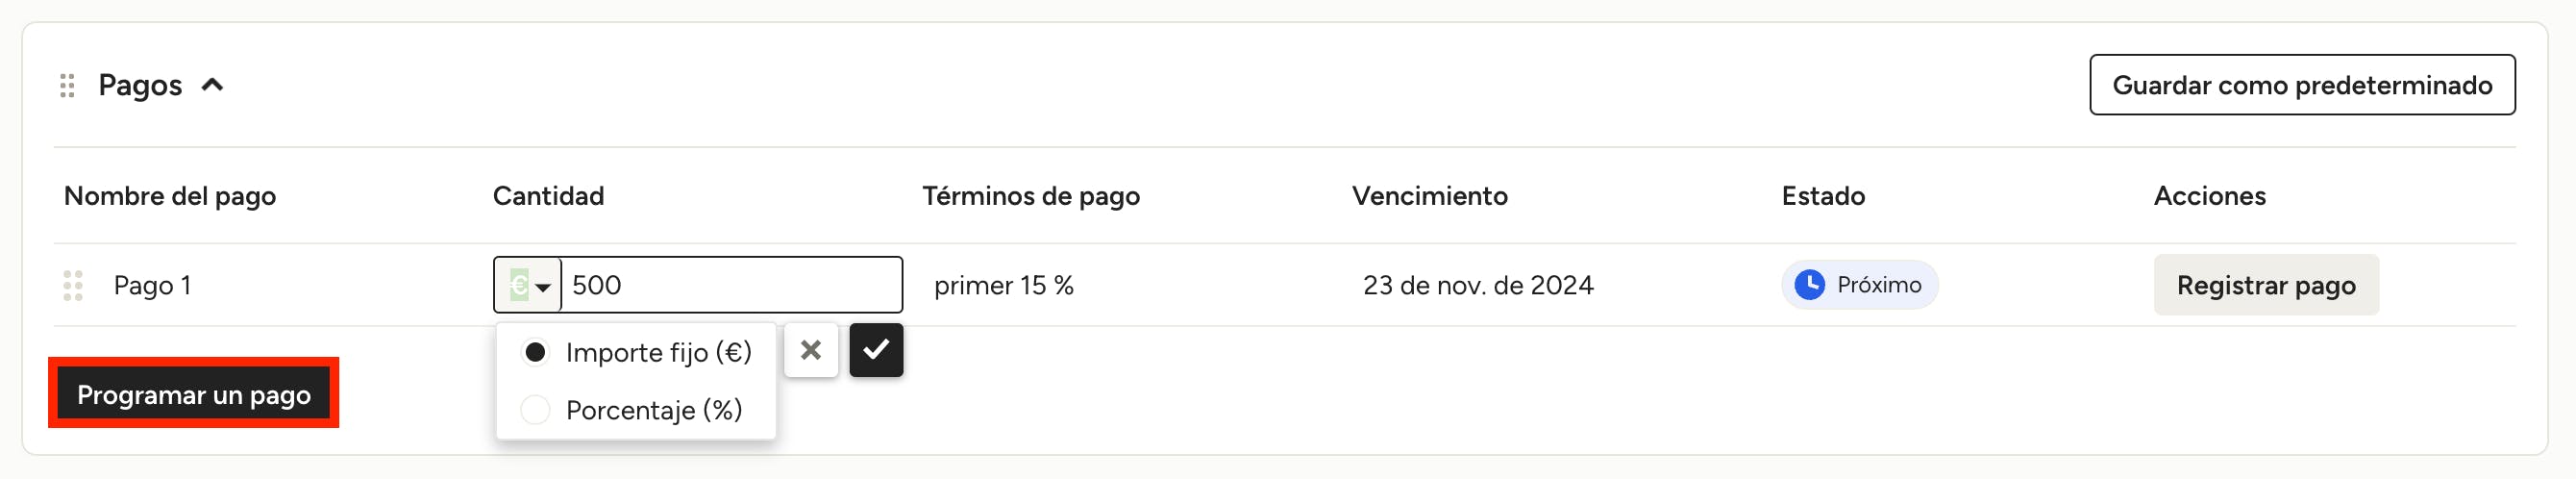Click the Cantidad column header
Viewport: 2576px width, 479px height.
(x=548, y=196)
